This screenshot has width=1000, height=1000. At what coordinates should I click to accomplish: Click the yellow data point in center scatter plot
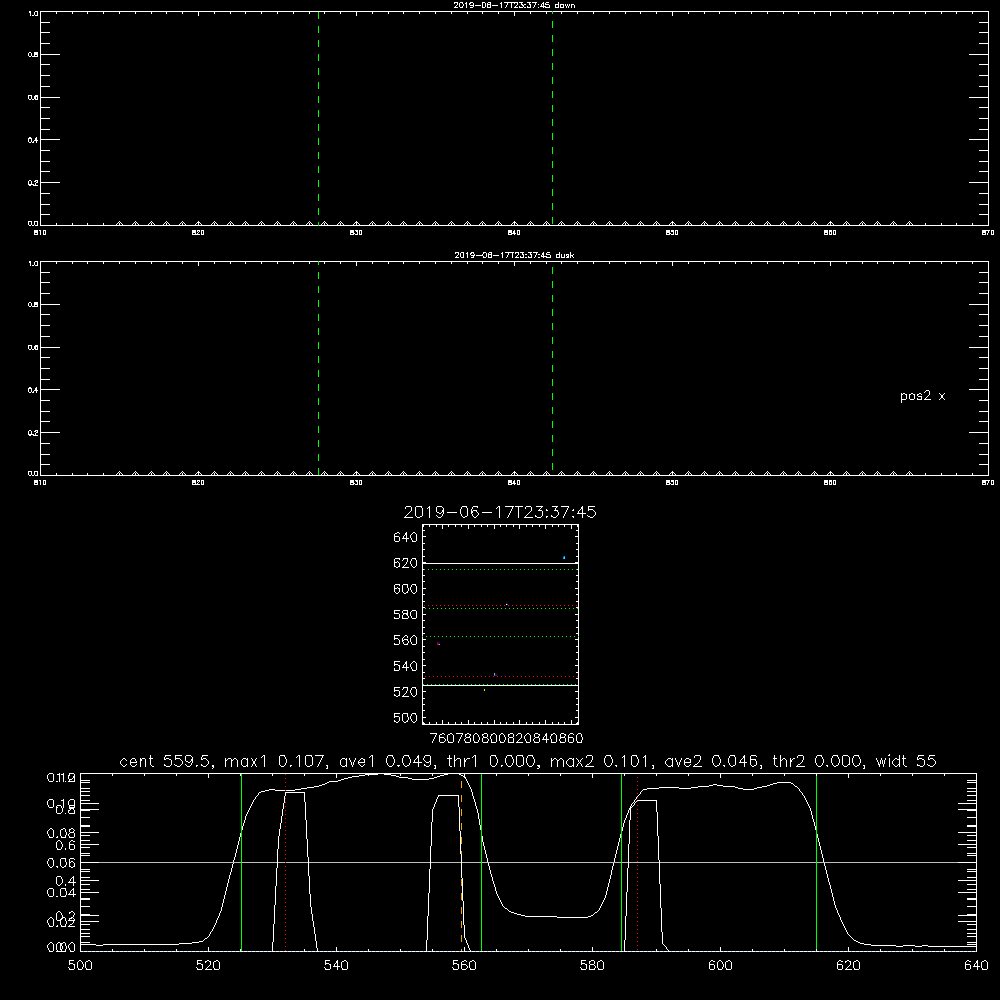point(484,690)
